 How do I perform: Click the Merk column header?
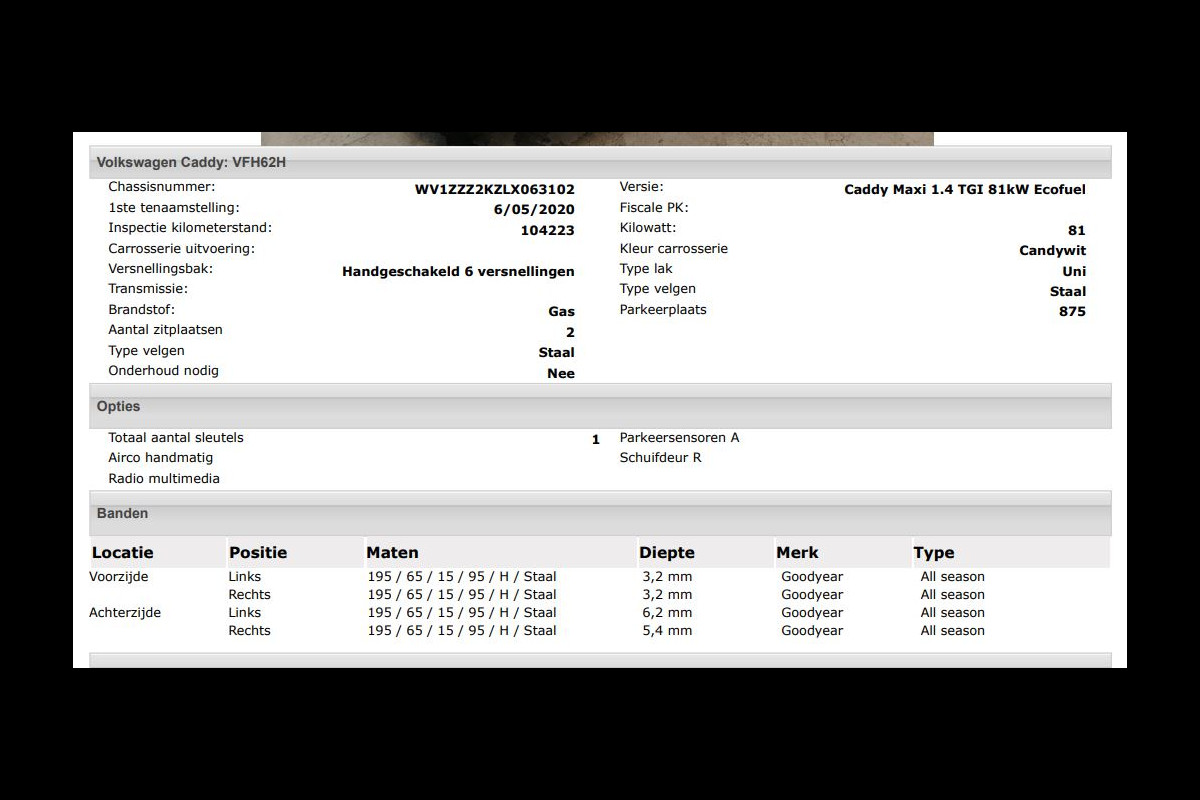tap(797, 553)
